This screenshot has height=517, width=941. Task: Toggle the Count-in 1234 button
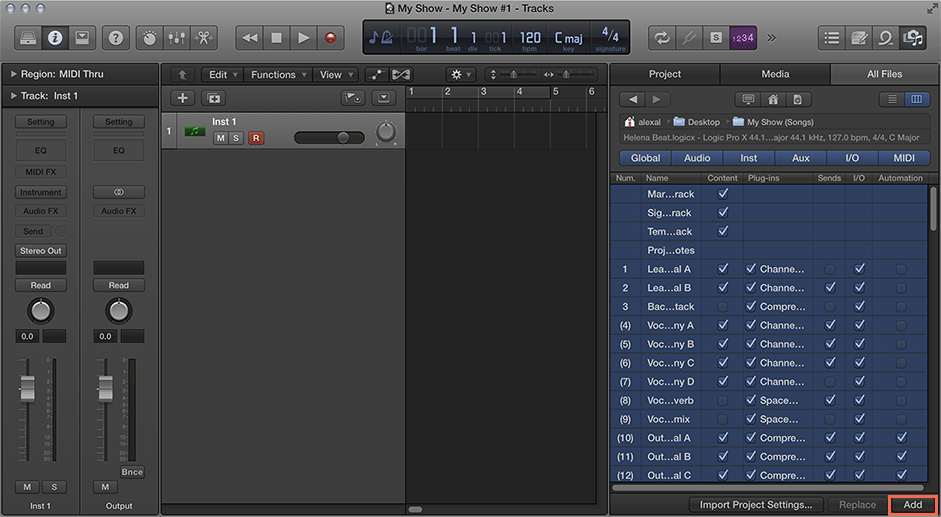[x=742, y=38]
